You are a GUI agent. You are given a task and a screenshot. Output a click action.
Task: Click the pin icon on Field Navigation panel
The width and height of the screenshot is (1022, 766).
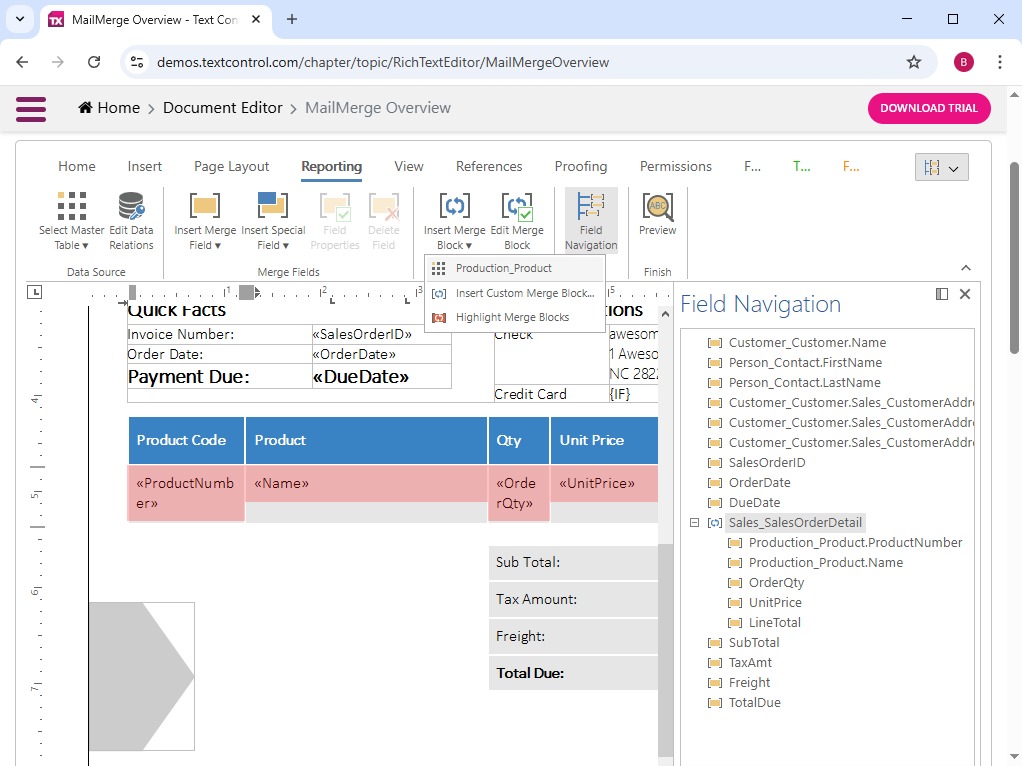941,293
